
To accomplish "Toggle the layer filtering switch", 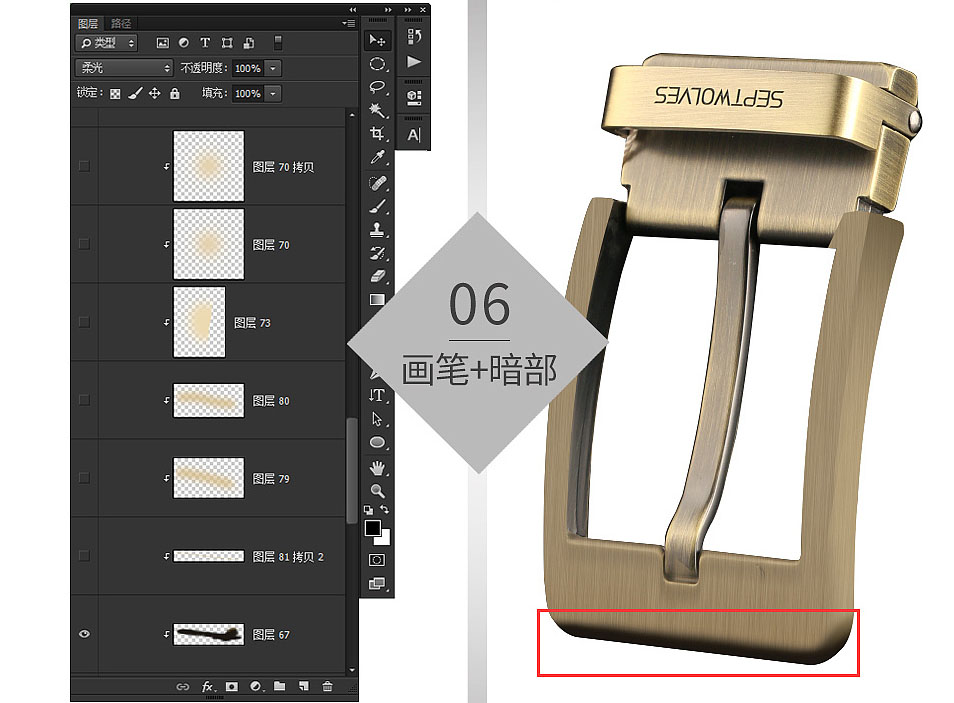I will [278, 43].
